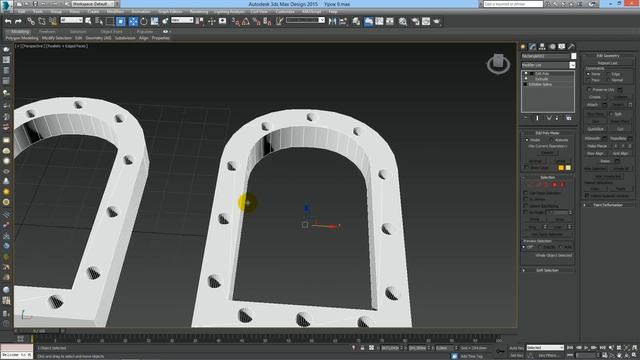The width and height of the screenshot is (640, 360).
Task: Open Select by Name dialog icon
Action: (99, 21)
